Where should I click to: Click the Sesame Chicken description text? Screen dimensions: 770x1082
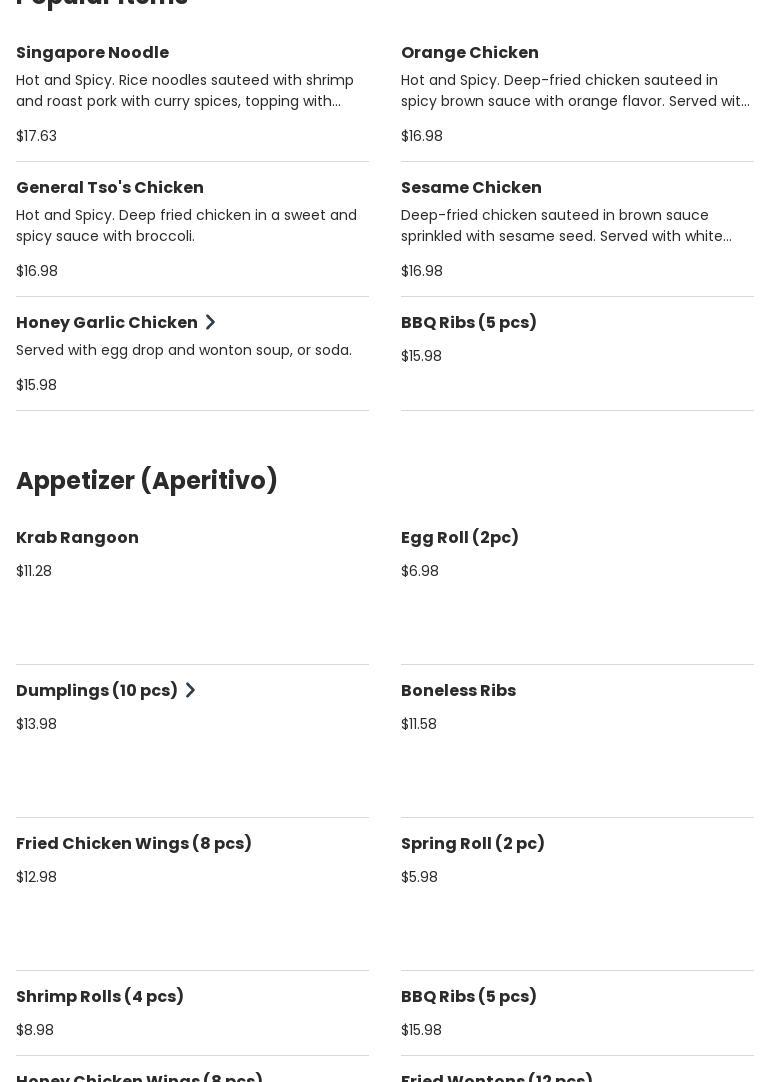tap(566, 225)
